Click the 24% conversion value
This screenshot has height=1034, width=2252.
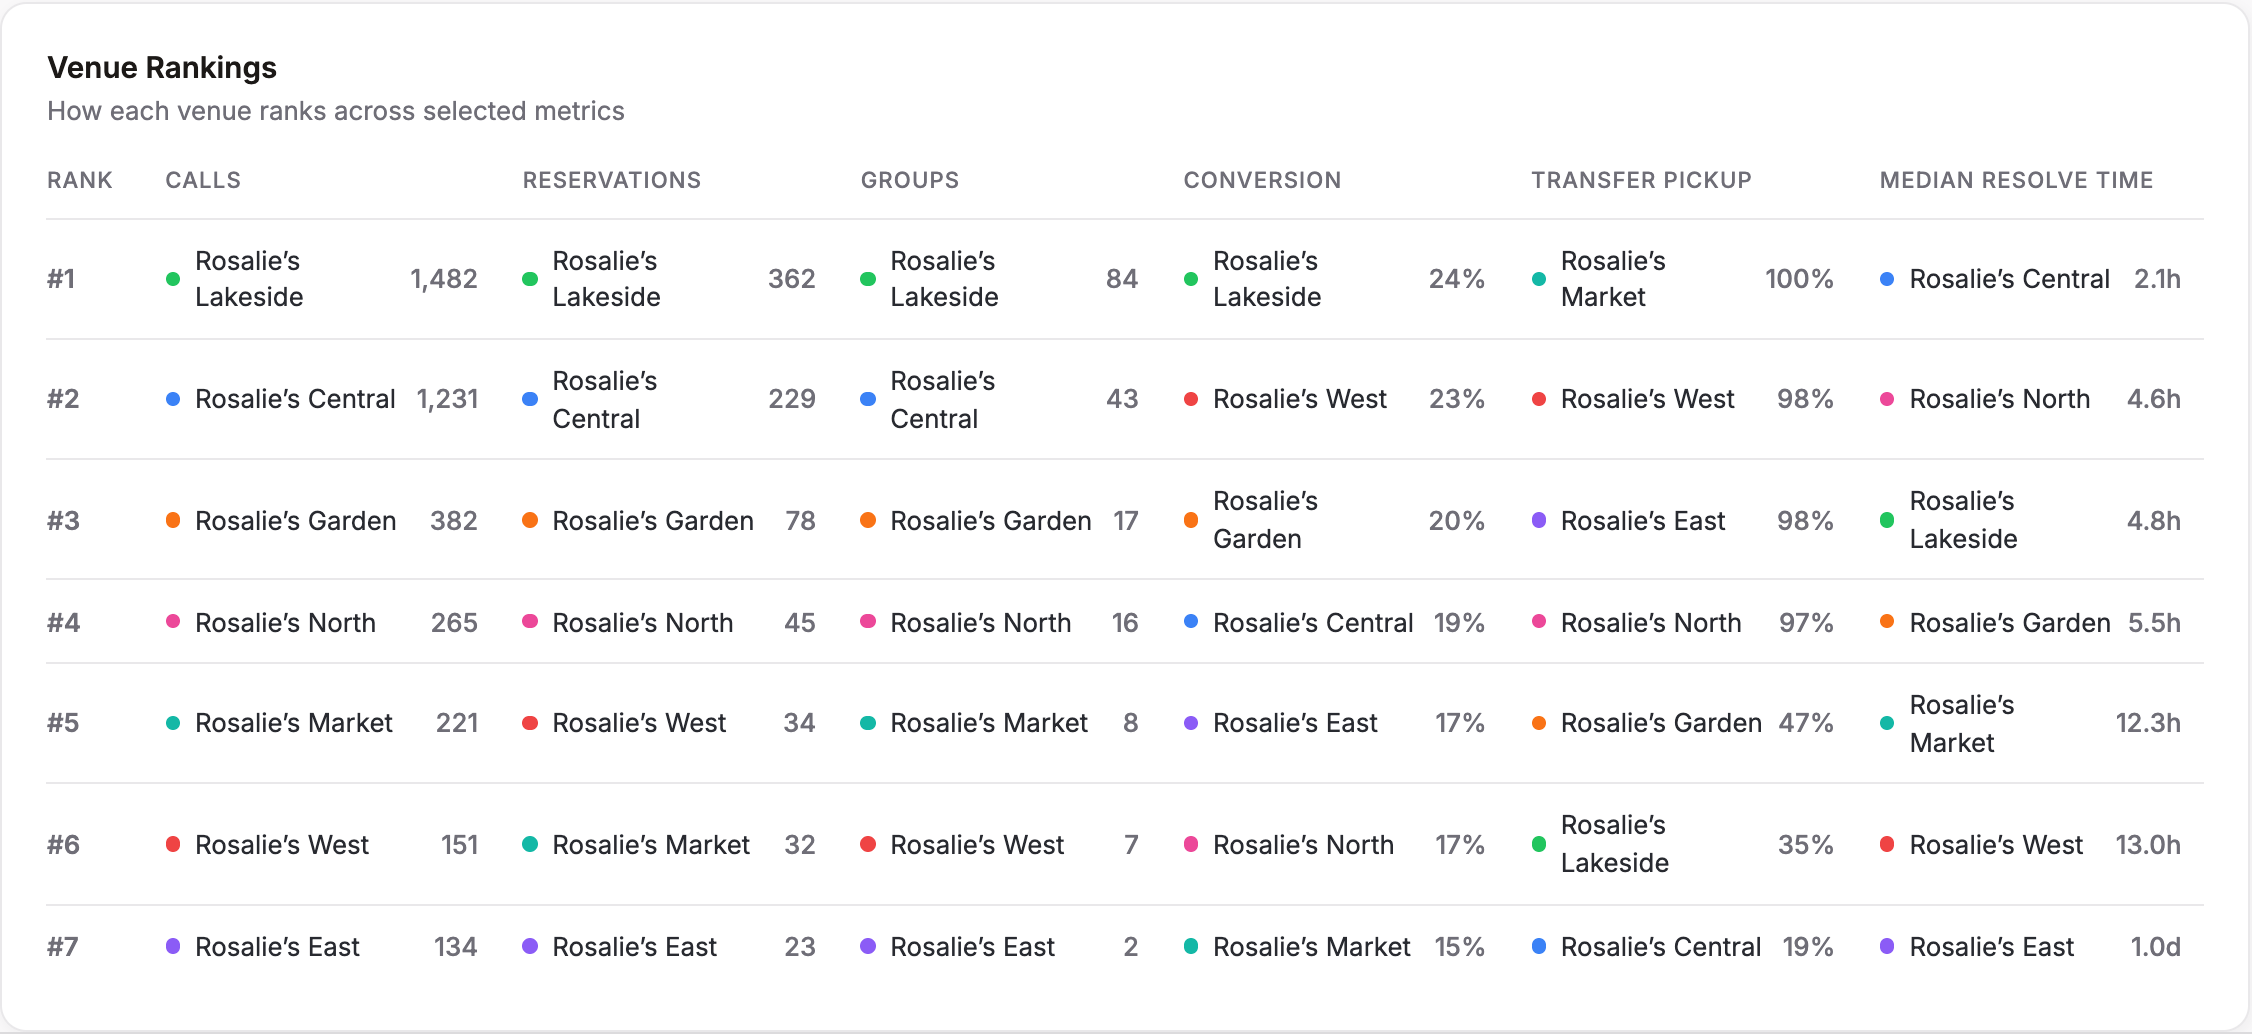coord(1457,279)
